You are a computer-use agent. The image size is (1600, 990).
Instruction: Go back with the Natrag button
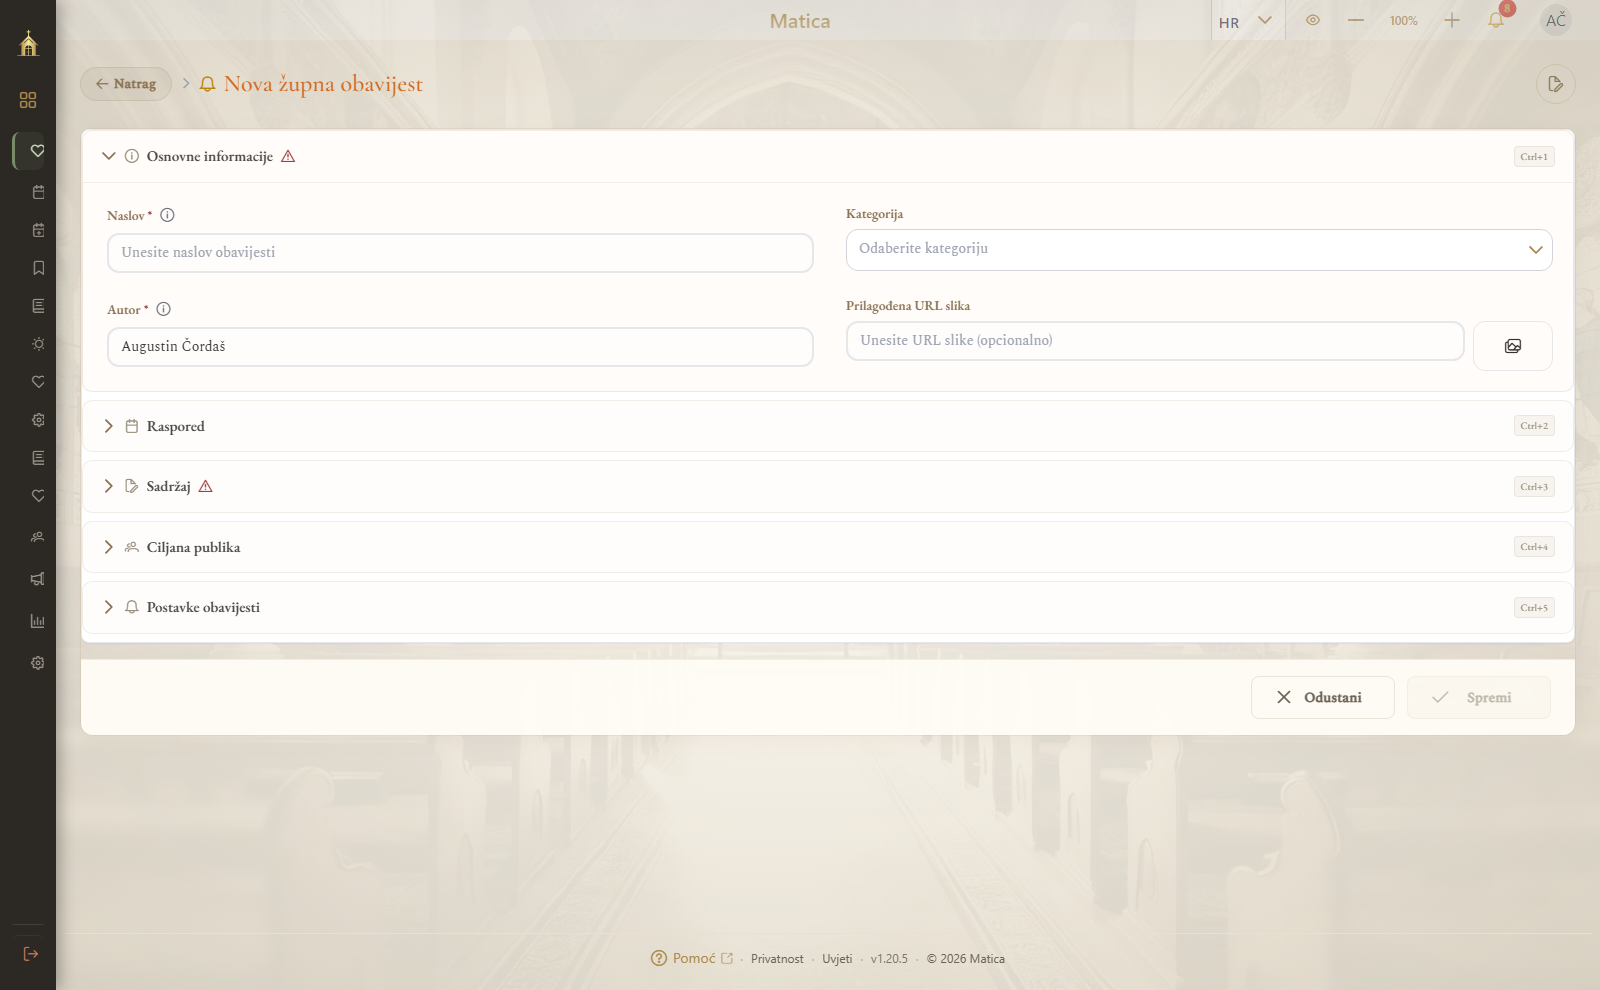126,84
